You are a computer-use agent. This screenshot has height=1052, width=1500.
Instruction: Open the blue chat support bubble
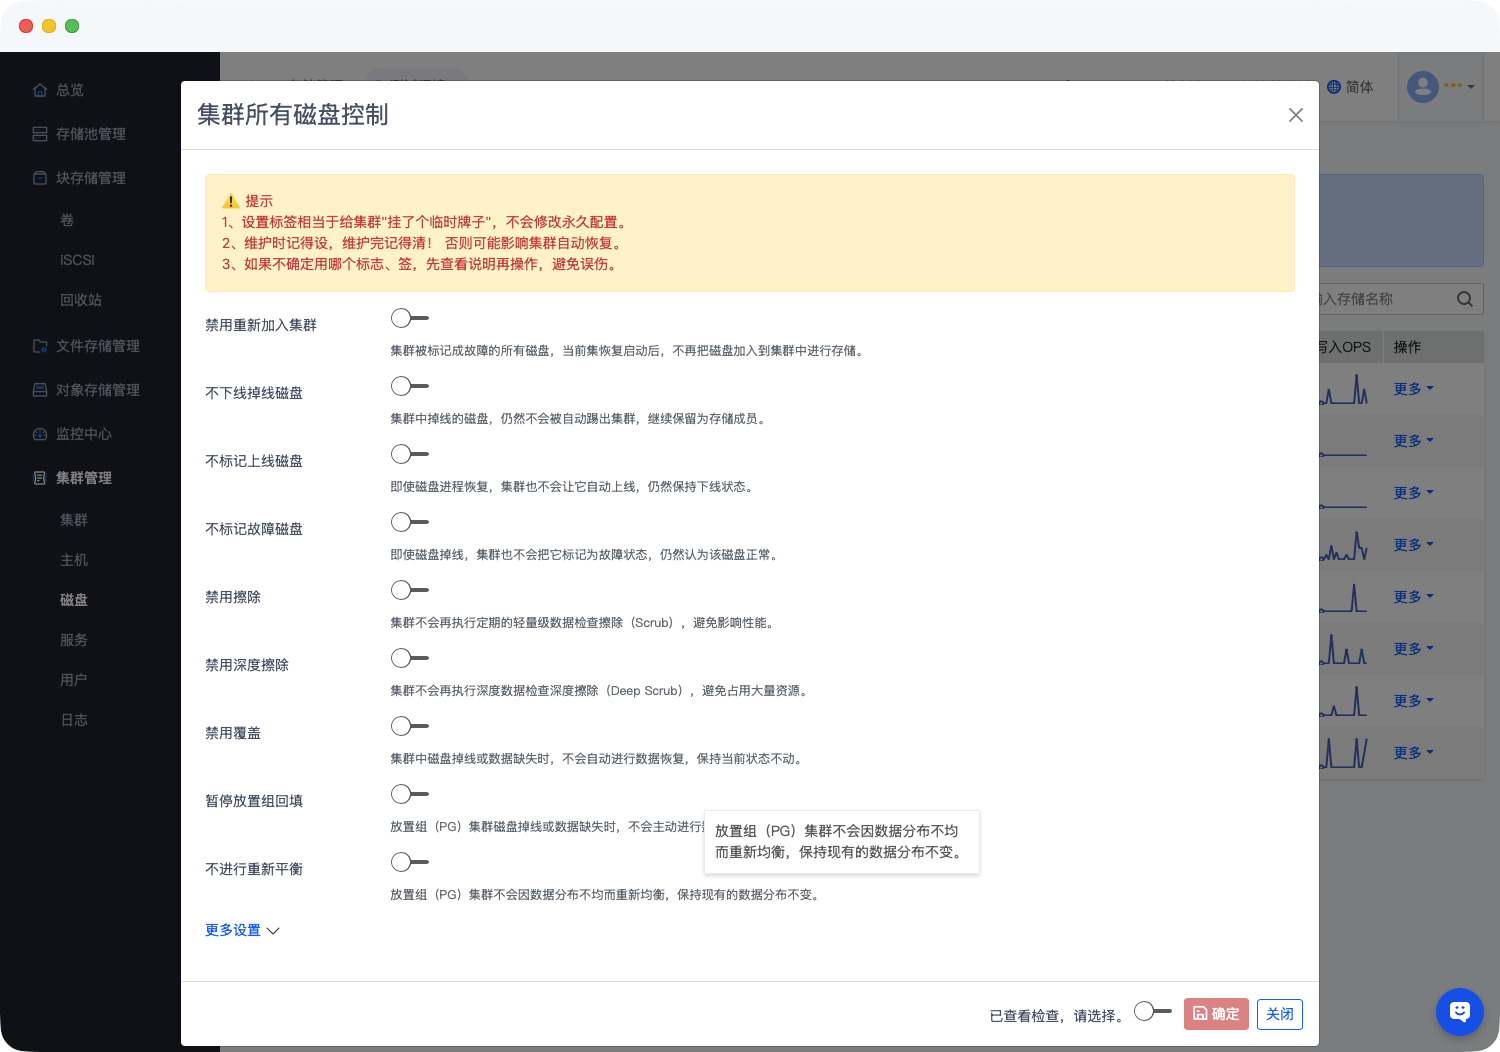click(1459, 1012)
